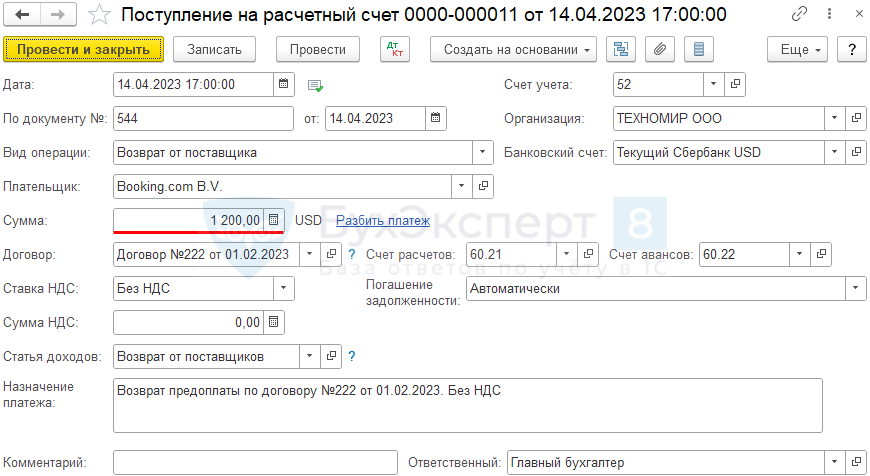
Task: Show help hint next to Договор
Action: (352, 254)
